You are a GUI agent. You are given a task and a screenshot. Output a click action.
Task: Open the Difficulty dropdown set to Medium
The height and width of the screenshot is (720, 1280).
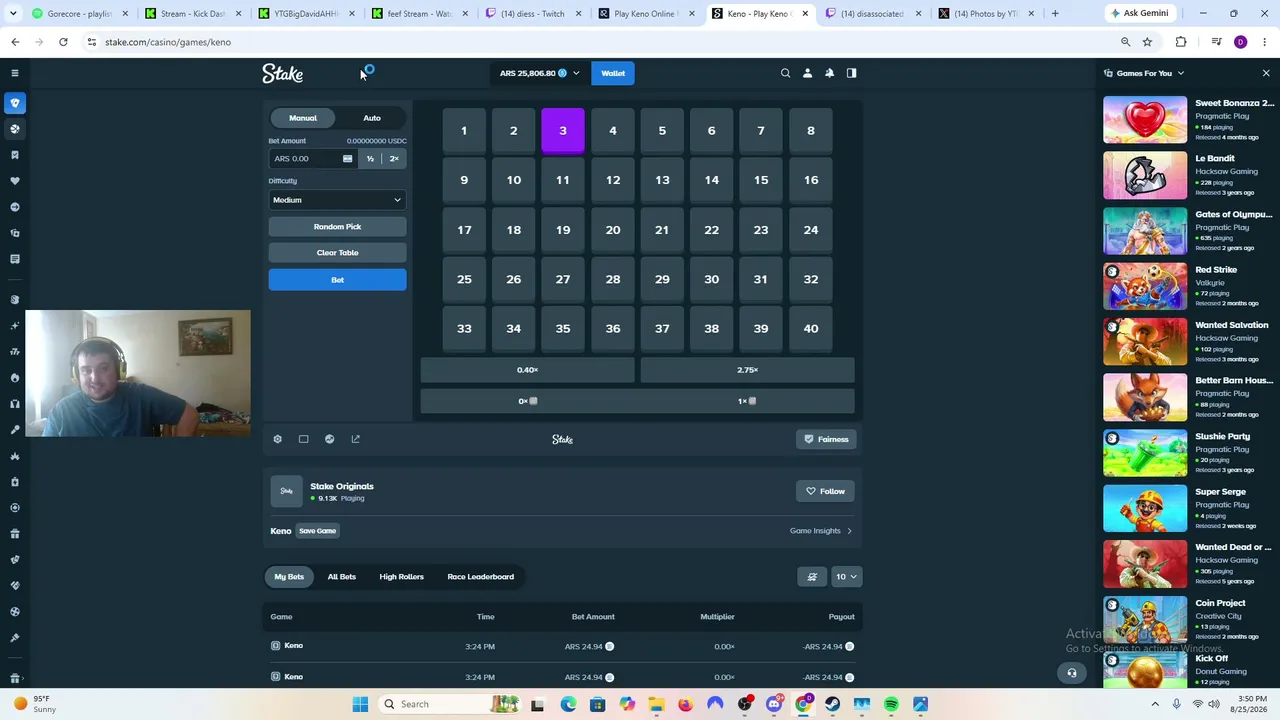(x=337, y=200)
